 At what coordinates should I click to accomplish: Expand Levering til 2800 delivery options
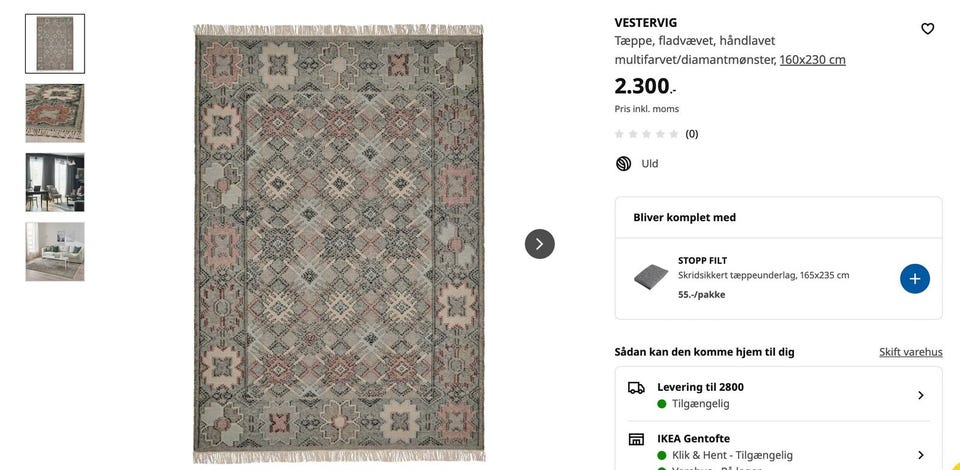point(920,395)
